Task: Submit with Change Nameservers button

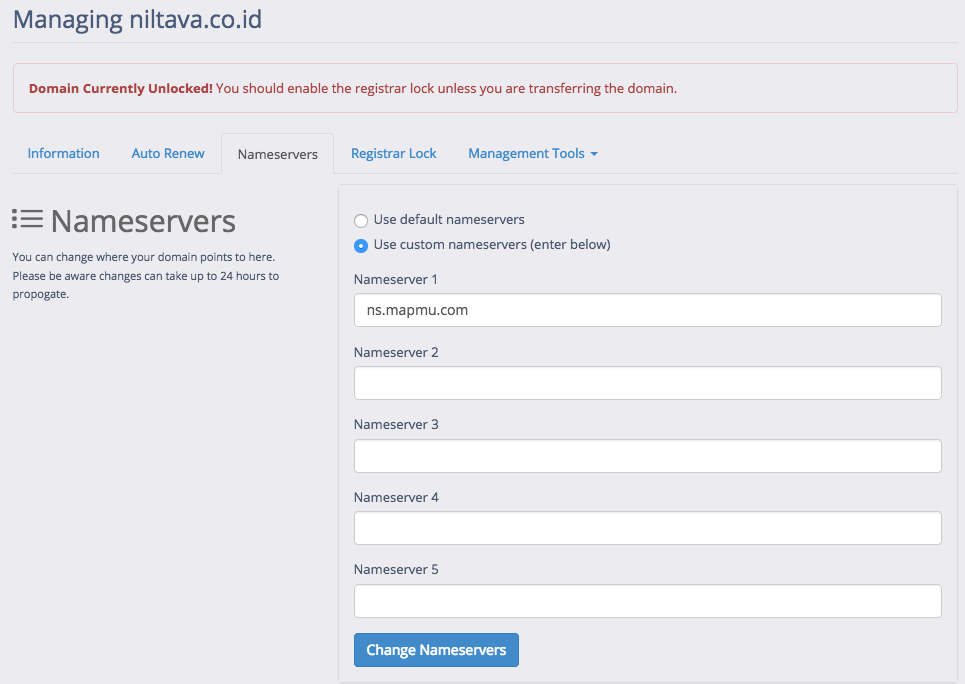Action: (x=436, y=650)
